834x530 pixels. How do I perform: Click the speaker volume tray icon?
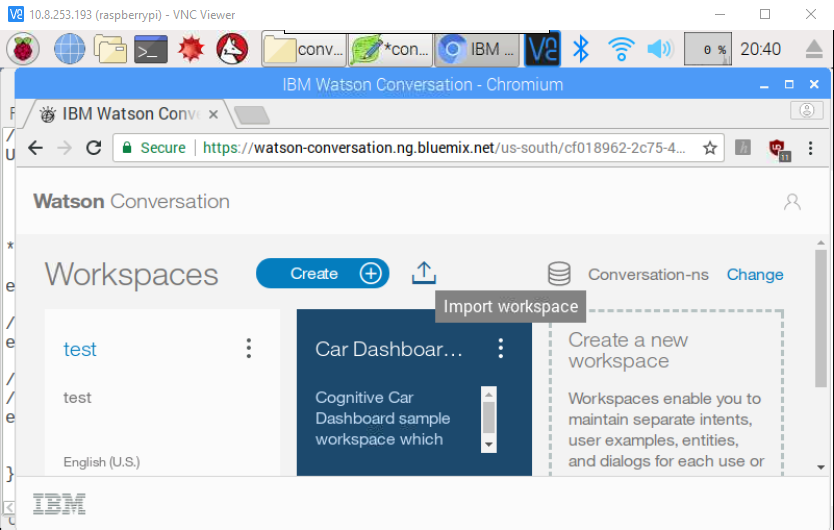(x=660, y=49)
